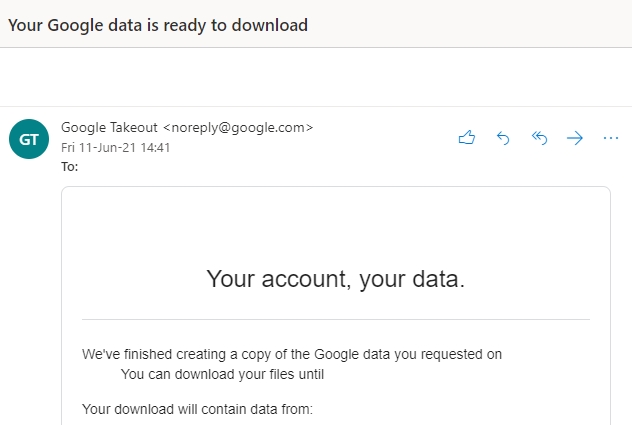This screenshot has height=425, width=632.
Task: Click 'Your download will contain data from:' line
Action: pos(197,409)
